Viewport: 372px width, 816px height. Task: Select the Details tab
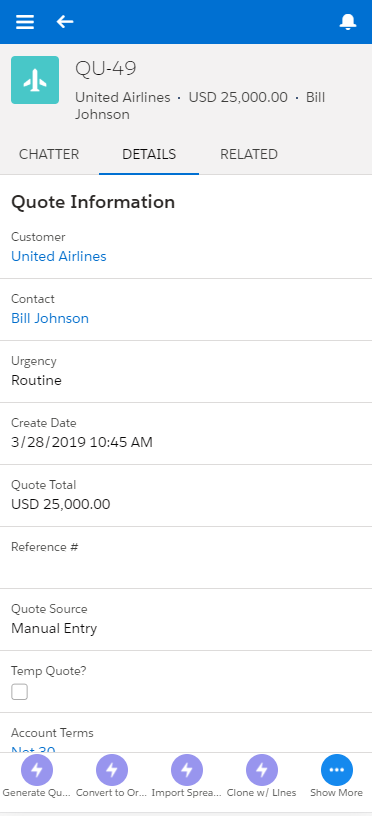click(x=149, y=155)
